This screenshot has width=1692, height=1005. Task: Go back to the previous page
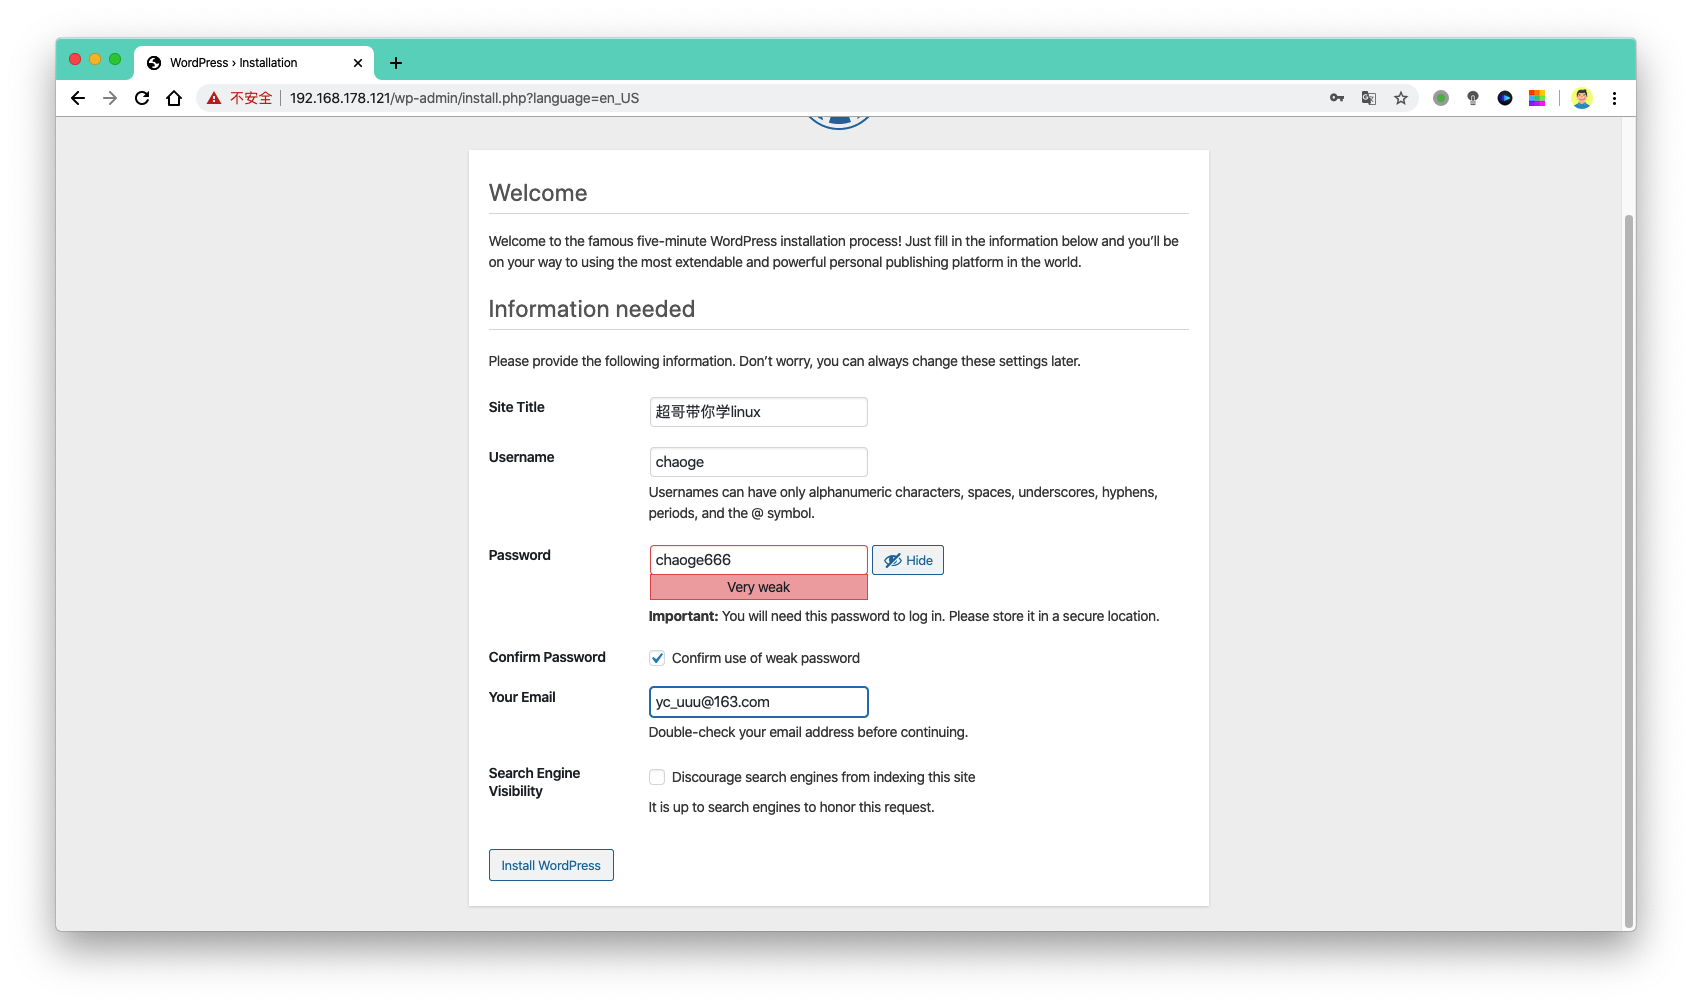point(78,98)
